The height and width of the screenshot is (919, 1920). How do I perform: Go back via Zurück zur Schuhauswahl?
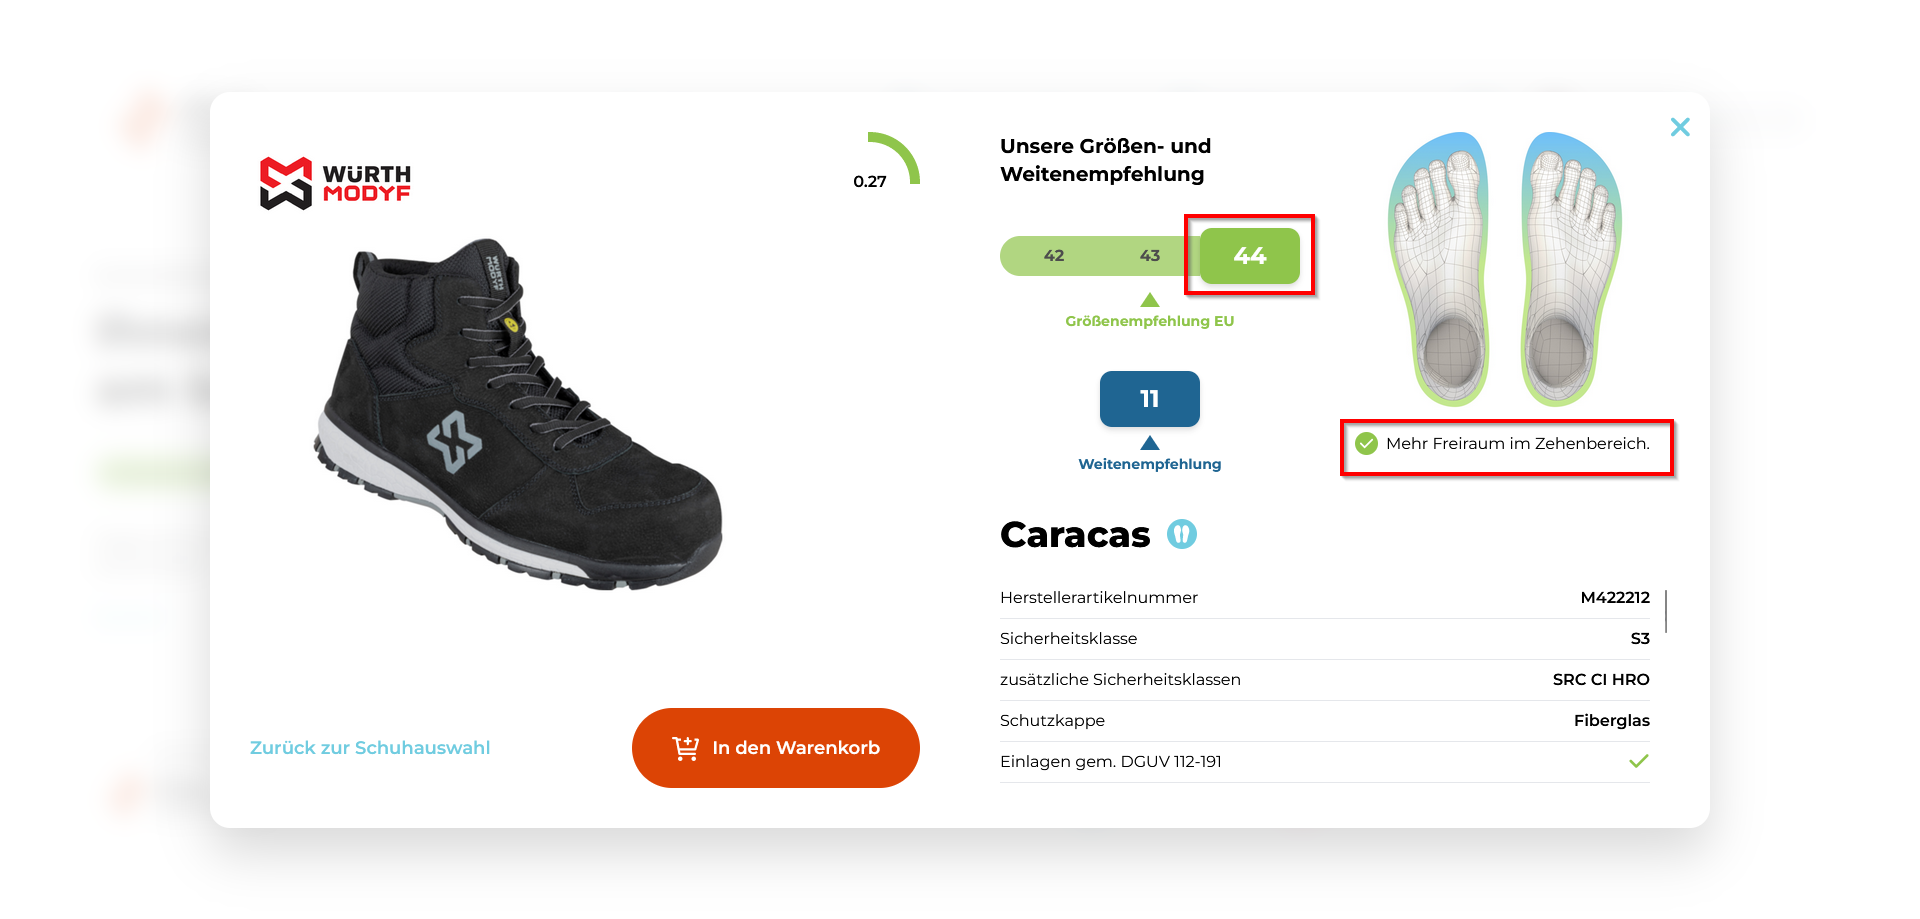point(370,748)
